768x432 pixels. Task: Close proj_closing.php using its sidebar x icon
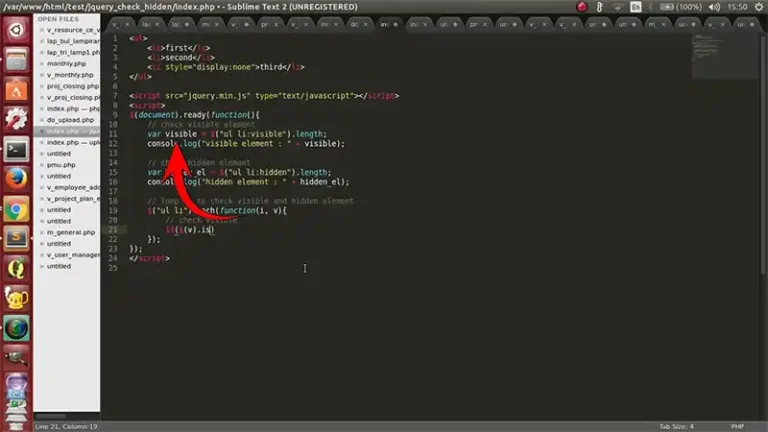(42, 86)
